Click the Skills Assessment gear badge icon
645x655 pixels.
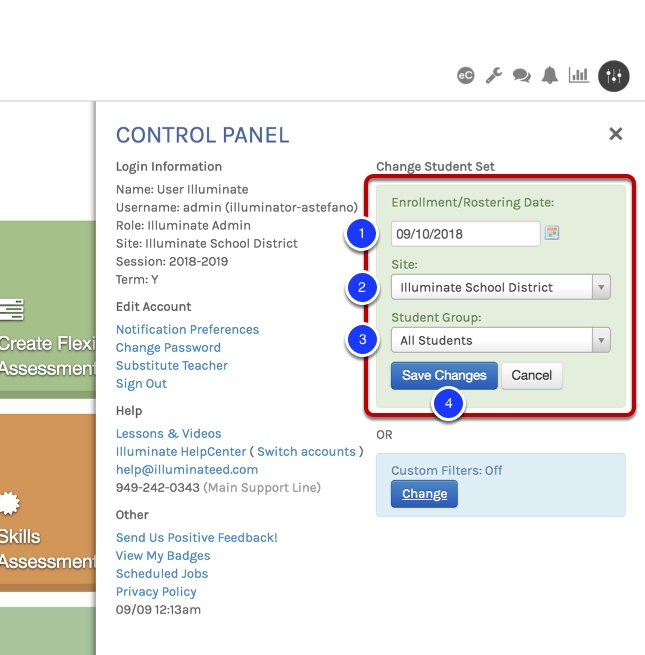pos(10,503)
